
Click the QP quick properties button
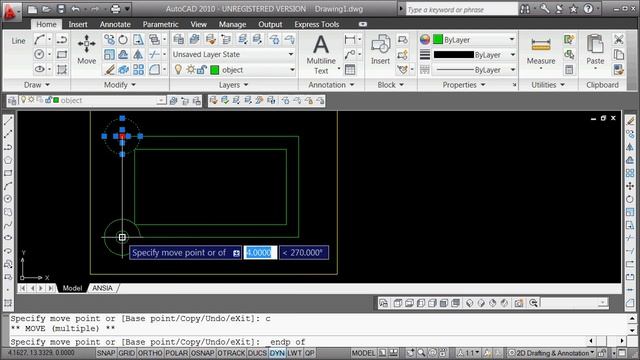pyautogui.click(x=309, y=353)
